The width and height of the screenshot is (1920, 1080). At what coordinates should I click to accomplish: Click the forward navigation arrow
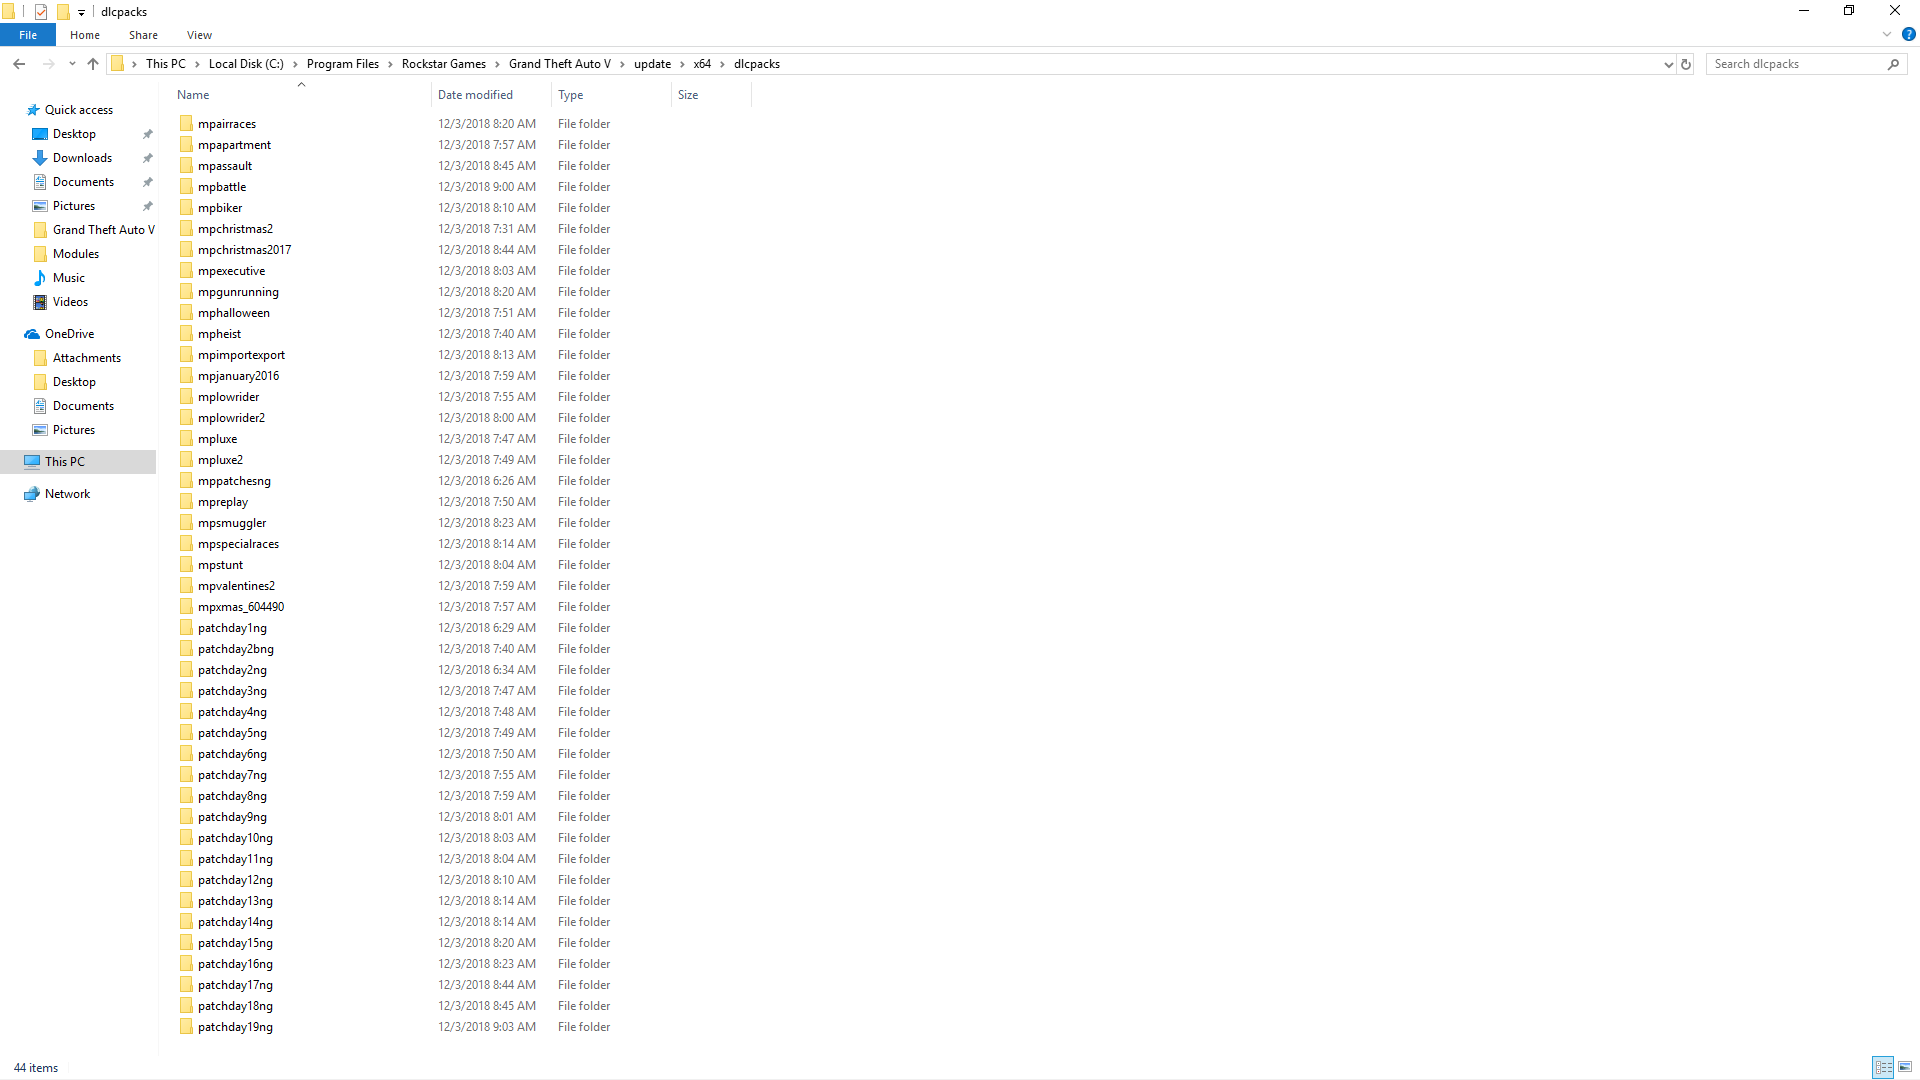tap(48, 63)
